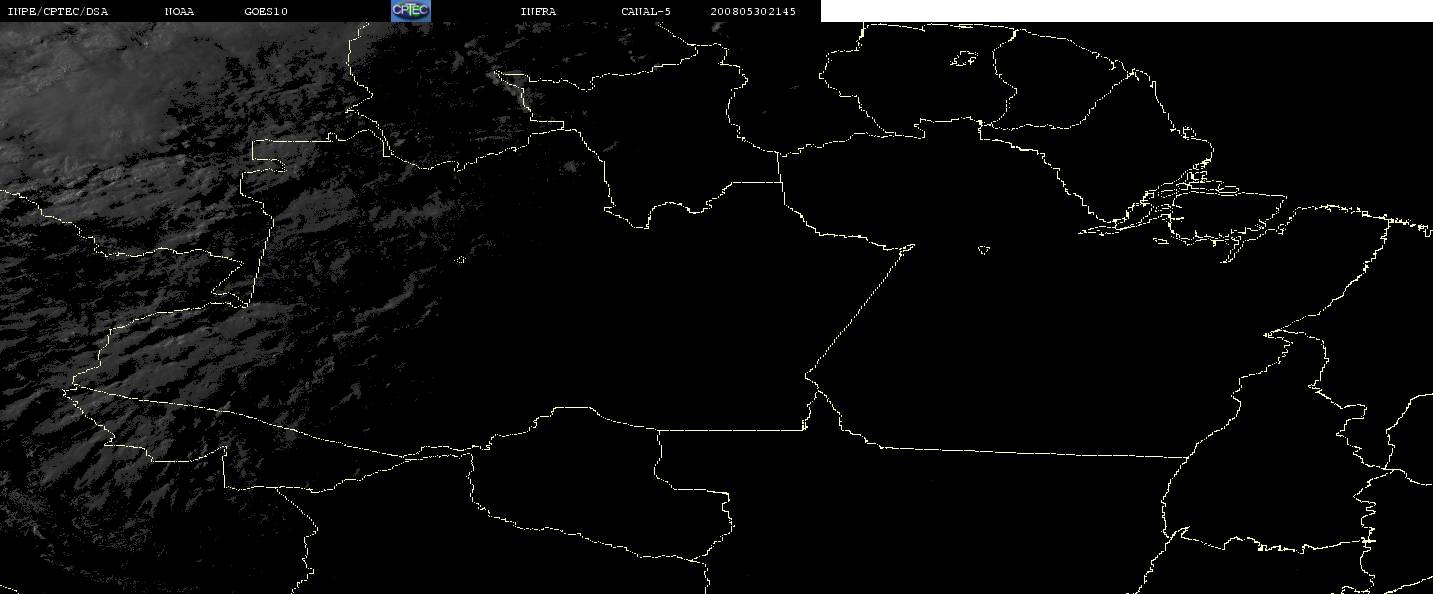Click the CPTEC logo in header
The height and width of the screenshot is (594, 1433).
click(x=410, y=10)
